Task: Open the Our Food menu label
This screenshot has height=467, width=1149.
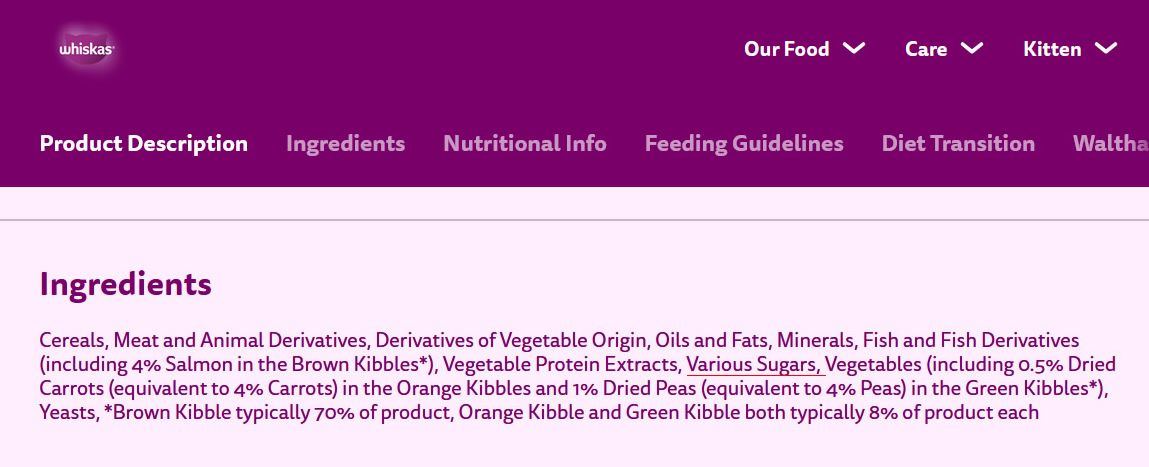Action: [x=786, y=49]
